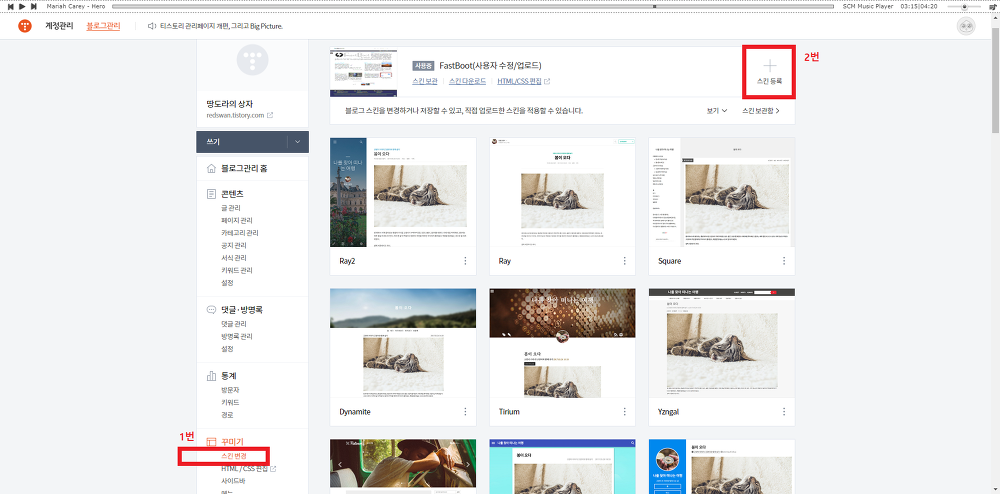Open 공지 관리

click(x=233, y=245)
